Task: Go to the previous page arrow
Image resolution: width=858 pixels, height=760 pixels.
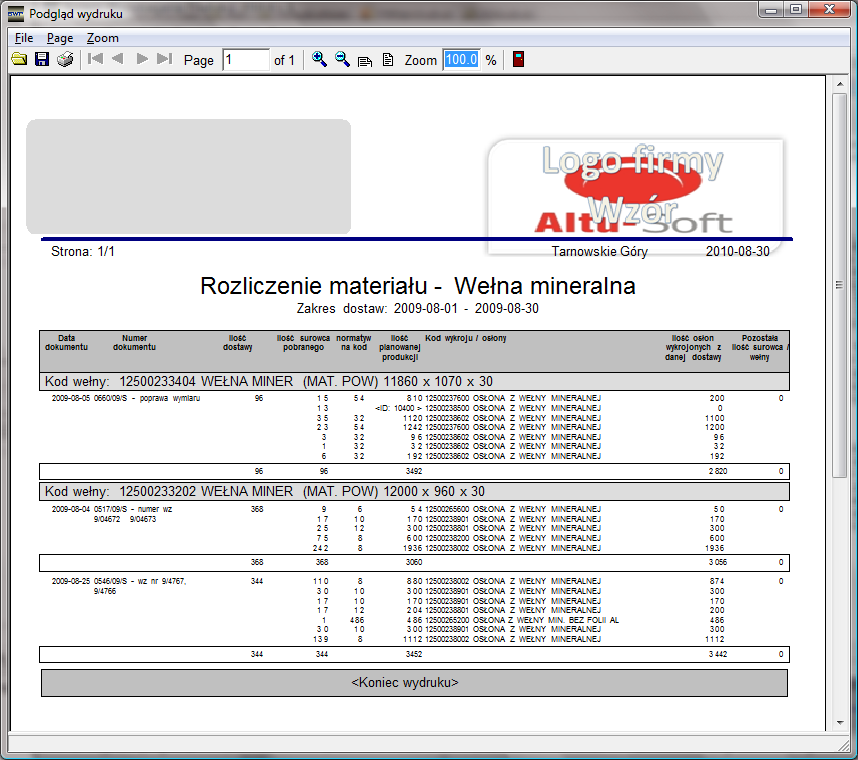Action: [118, 60]
